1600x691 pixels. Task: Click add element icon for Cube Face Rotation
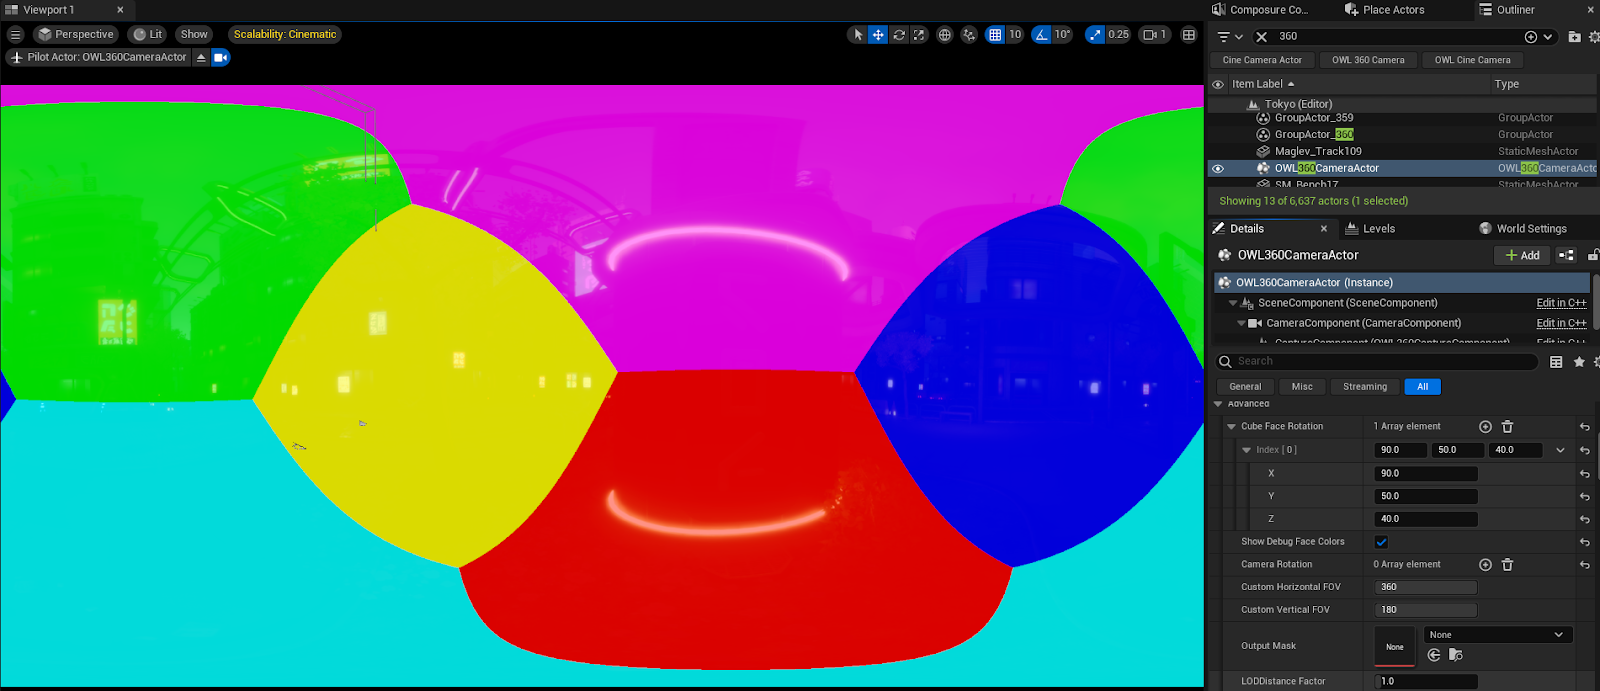point(1485,426)
